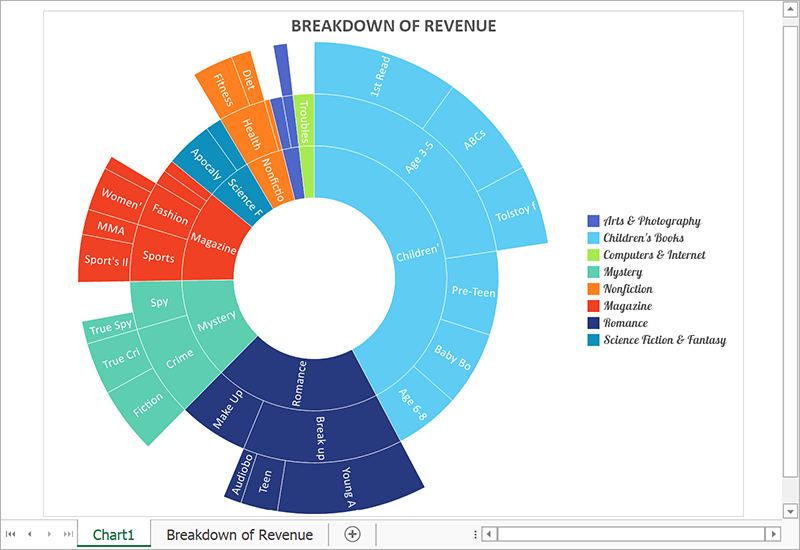Select the Science F inner segment
Viewport: 800px width, 550px height.
pos(244,195)
